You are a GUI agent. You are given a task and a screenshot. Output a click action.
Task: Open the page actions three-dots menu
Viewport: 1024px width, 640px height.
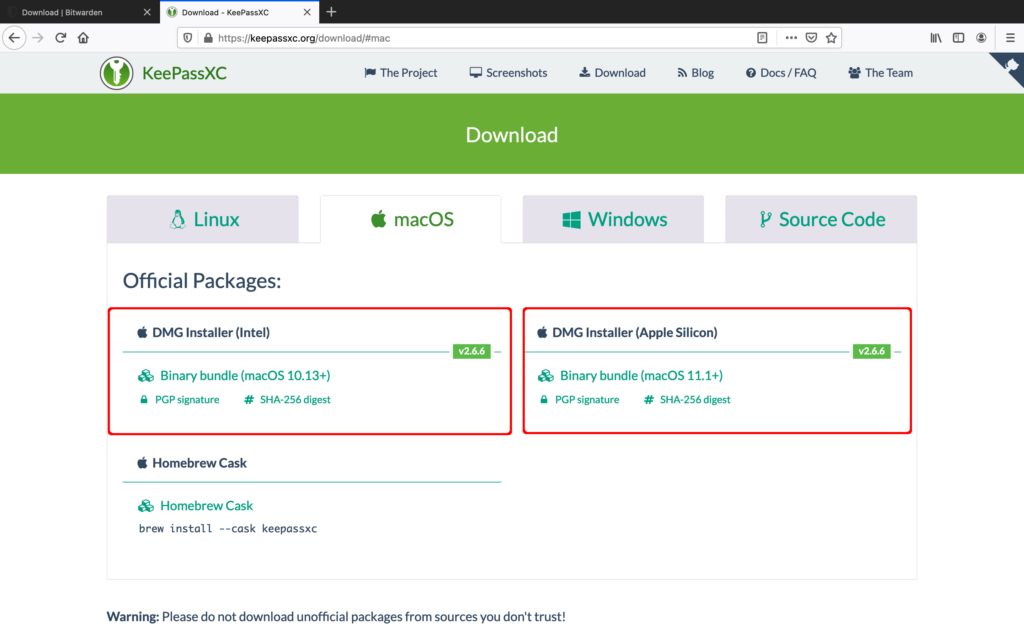point(791,38)
